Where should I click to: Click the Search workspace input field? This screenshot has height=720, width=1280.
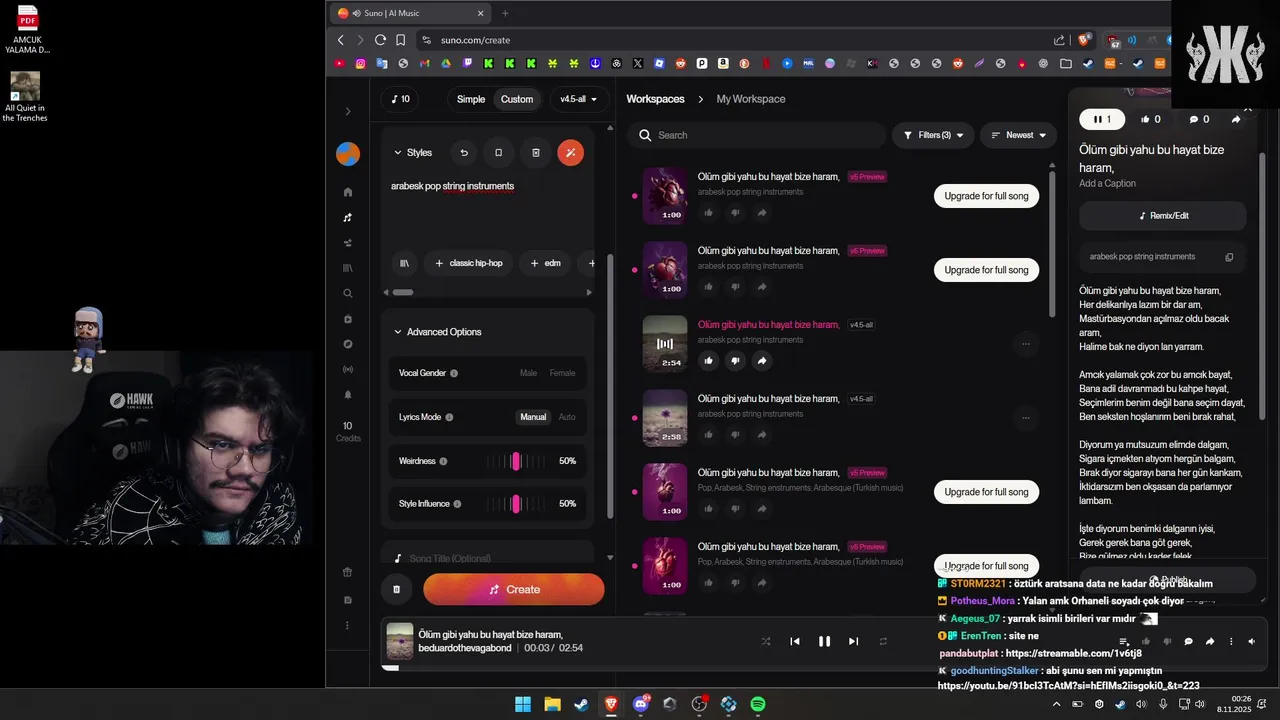tap(757, 135)
